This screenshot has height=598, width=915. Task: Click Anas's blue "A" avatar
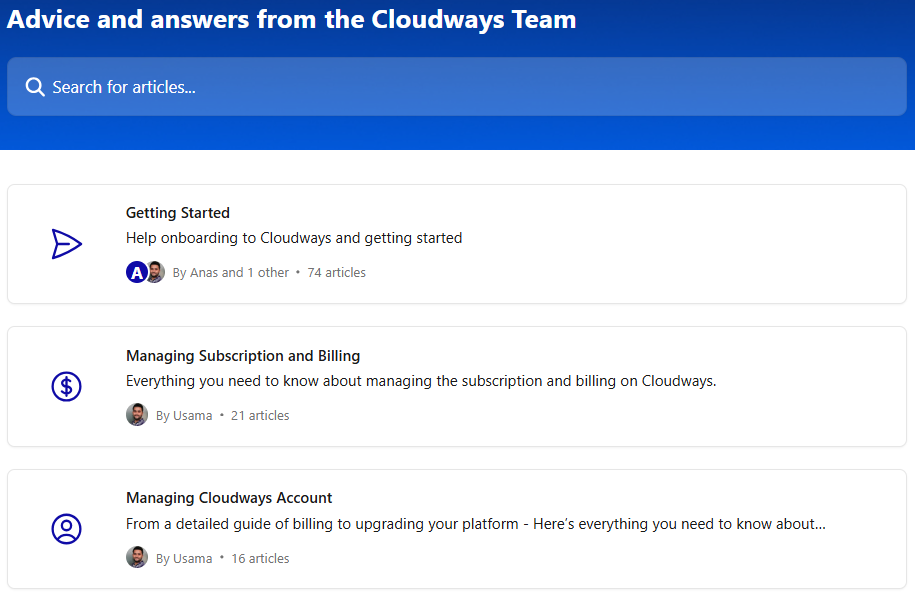tap(137, 272)
